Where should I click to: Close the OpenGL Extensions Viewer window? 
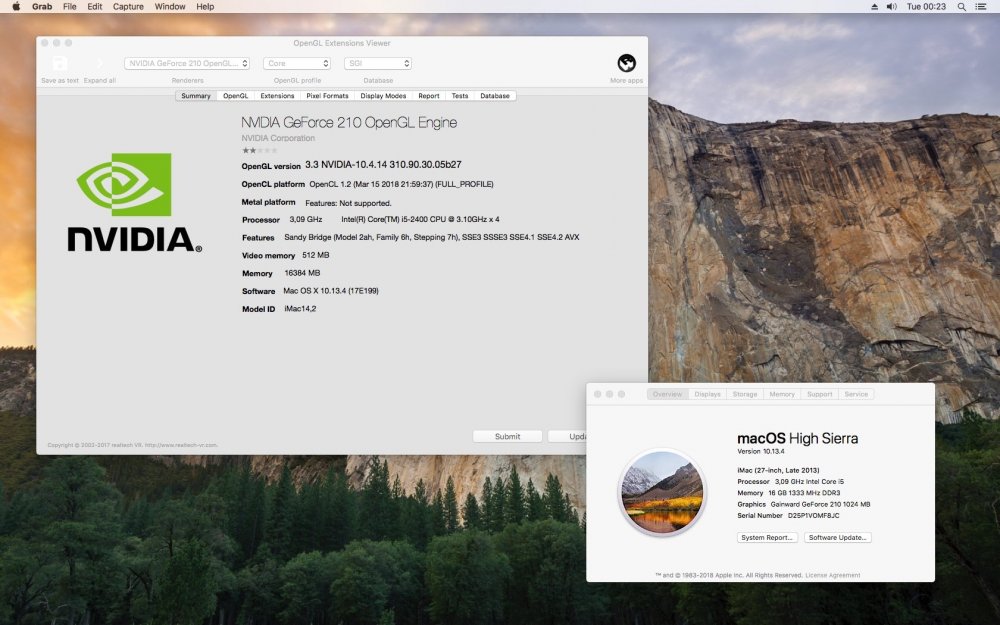coord(45,43)
